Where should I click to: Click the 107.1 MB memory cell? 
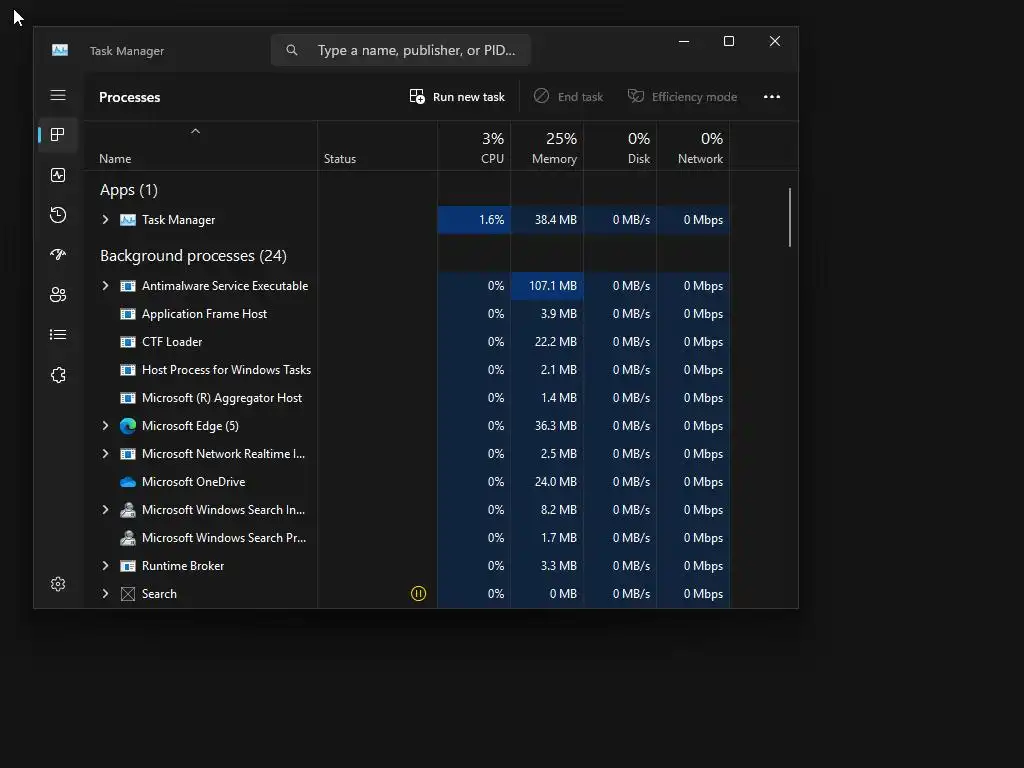tap(547, 286)
